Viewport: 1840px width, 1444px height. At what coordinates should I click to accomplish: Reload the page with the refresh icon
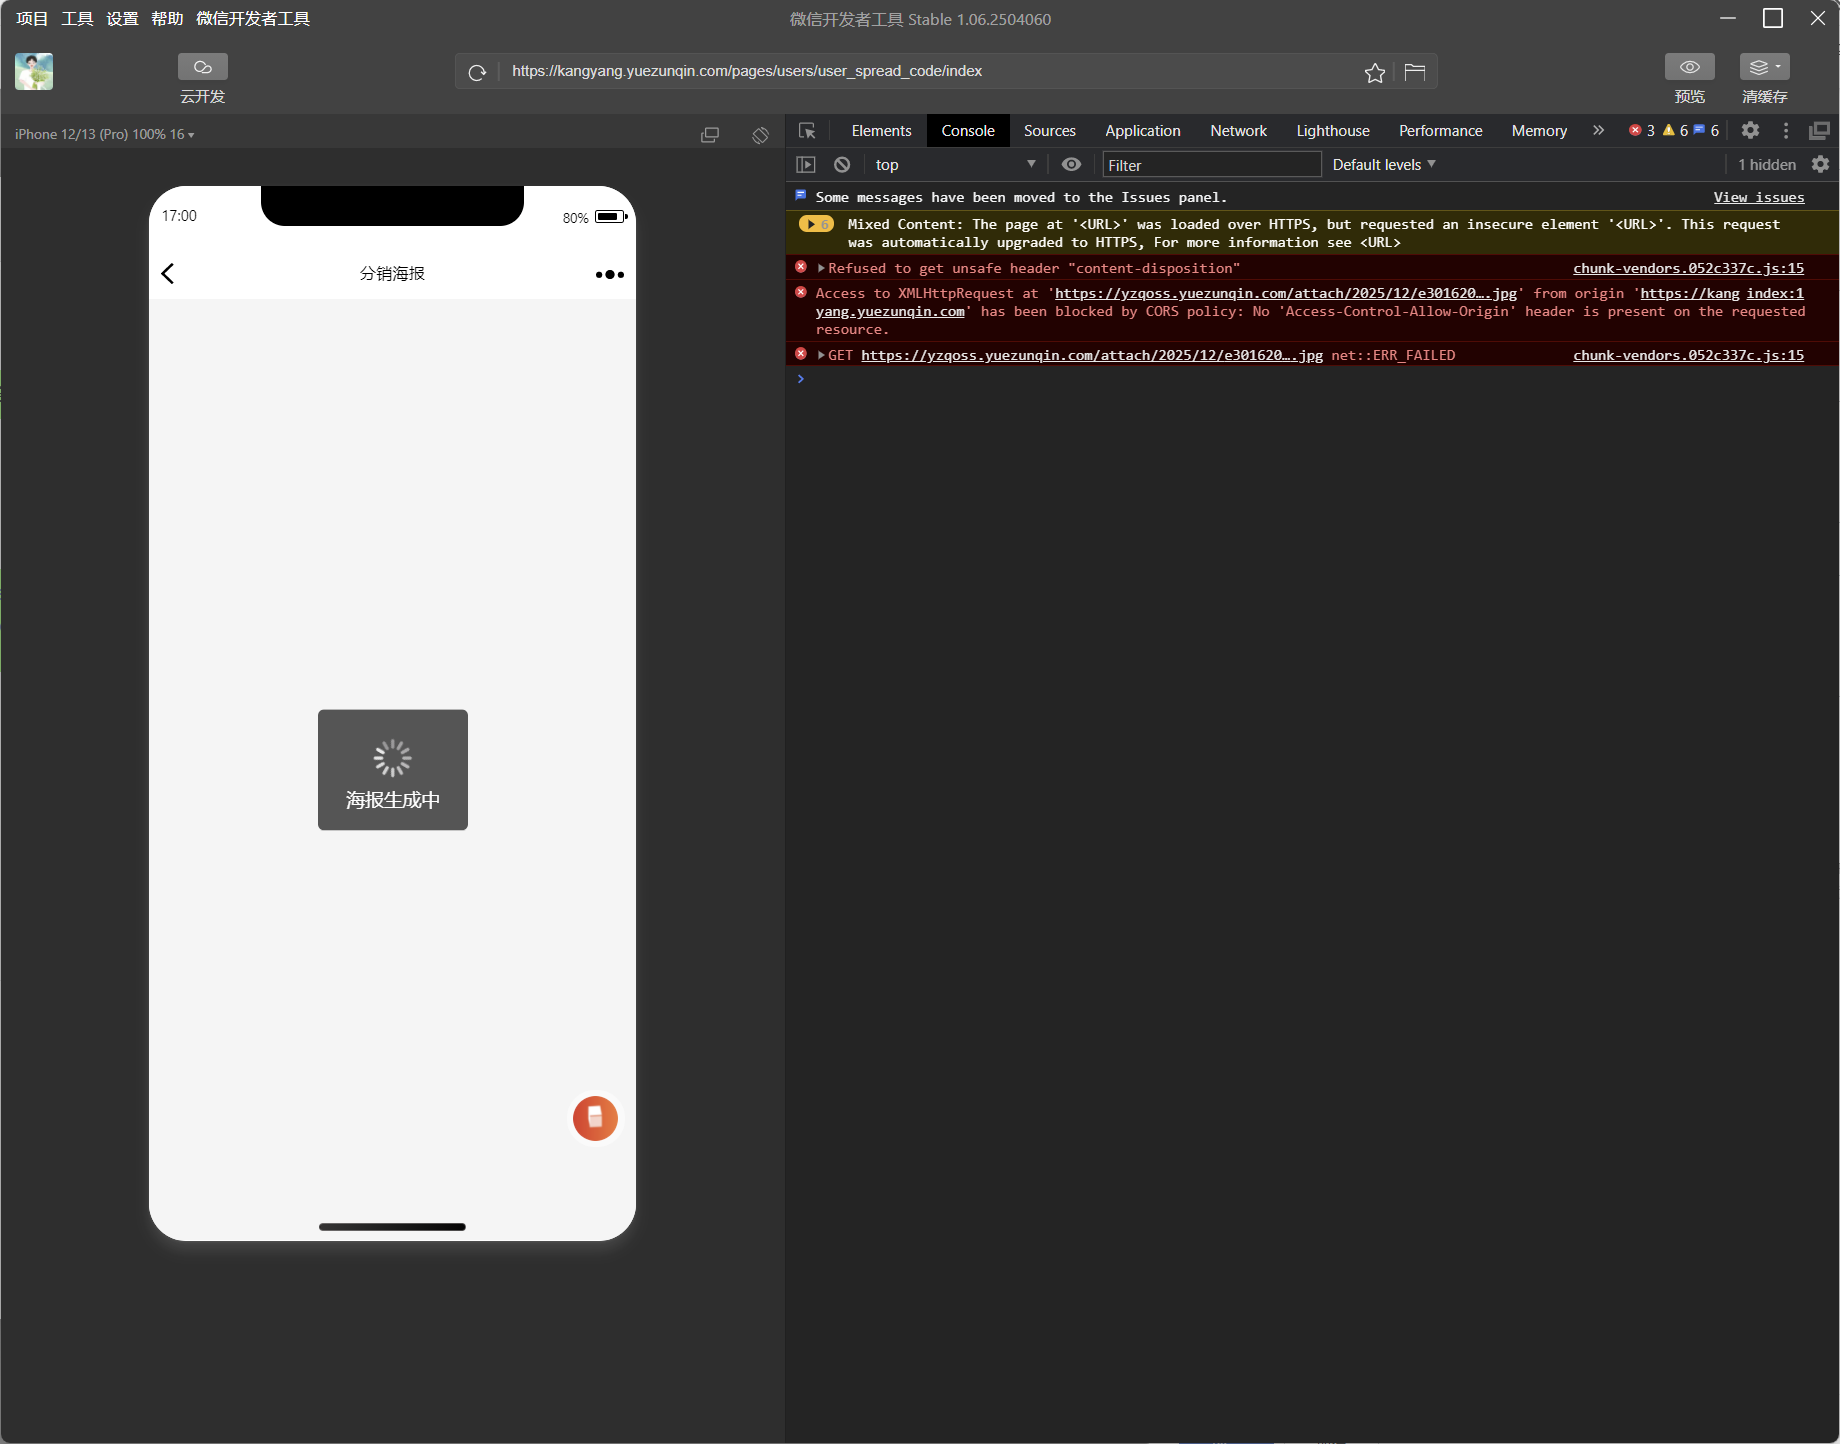477,72
